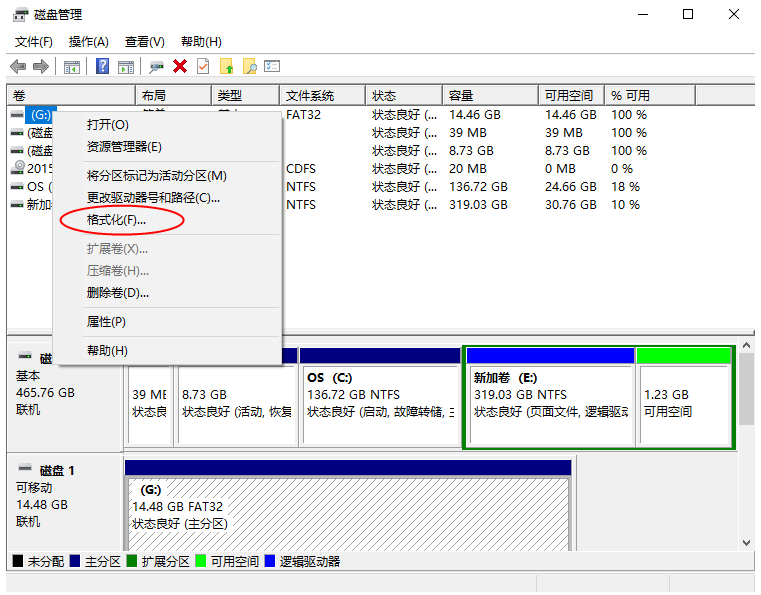Click the back arrow toolbar icon

point(18,67)
